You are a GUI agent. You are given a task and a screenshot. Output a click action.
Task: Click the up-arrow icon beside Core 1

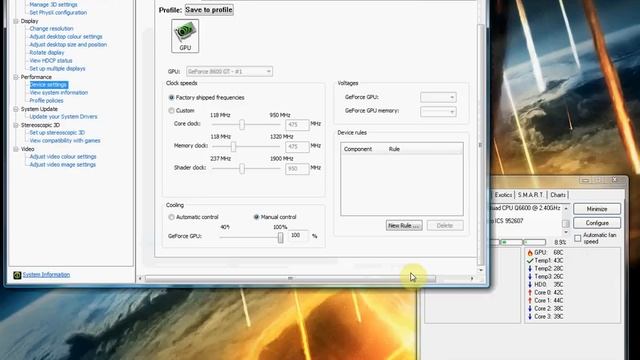[x=530, y=300]
